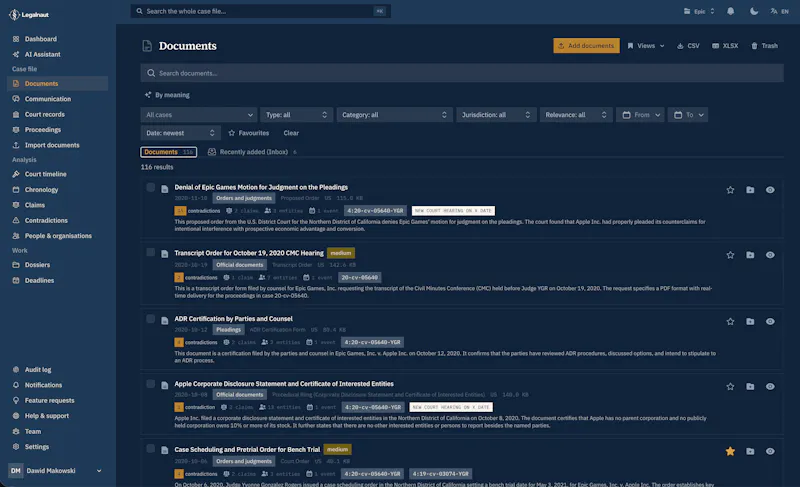The height and width of the screenshot is (487, 800).
Task: Open the Epic case switcher
Action: pos(699,11)
